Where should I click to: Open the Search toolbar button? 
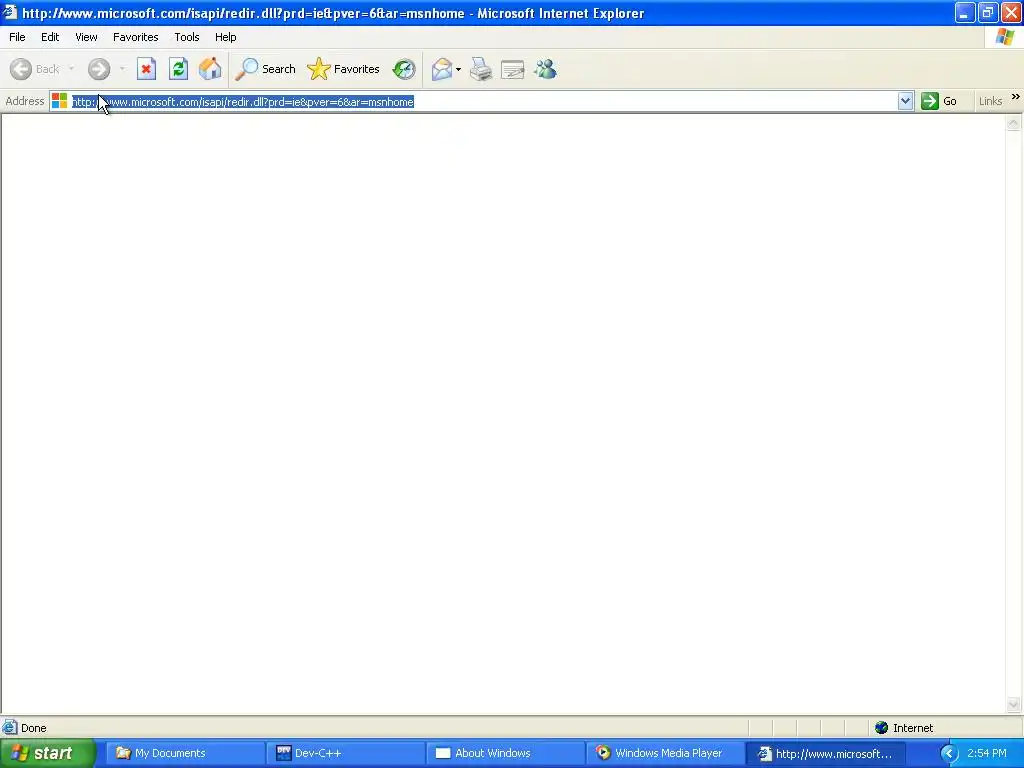coord(266,69)
